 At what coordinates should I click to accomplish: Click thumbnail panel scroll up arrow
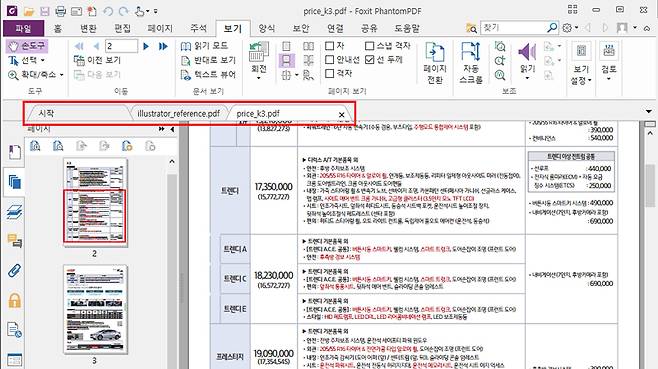click(172, 161)
